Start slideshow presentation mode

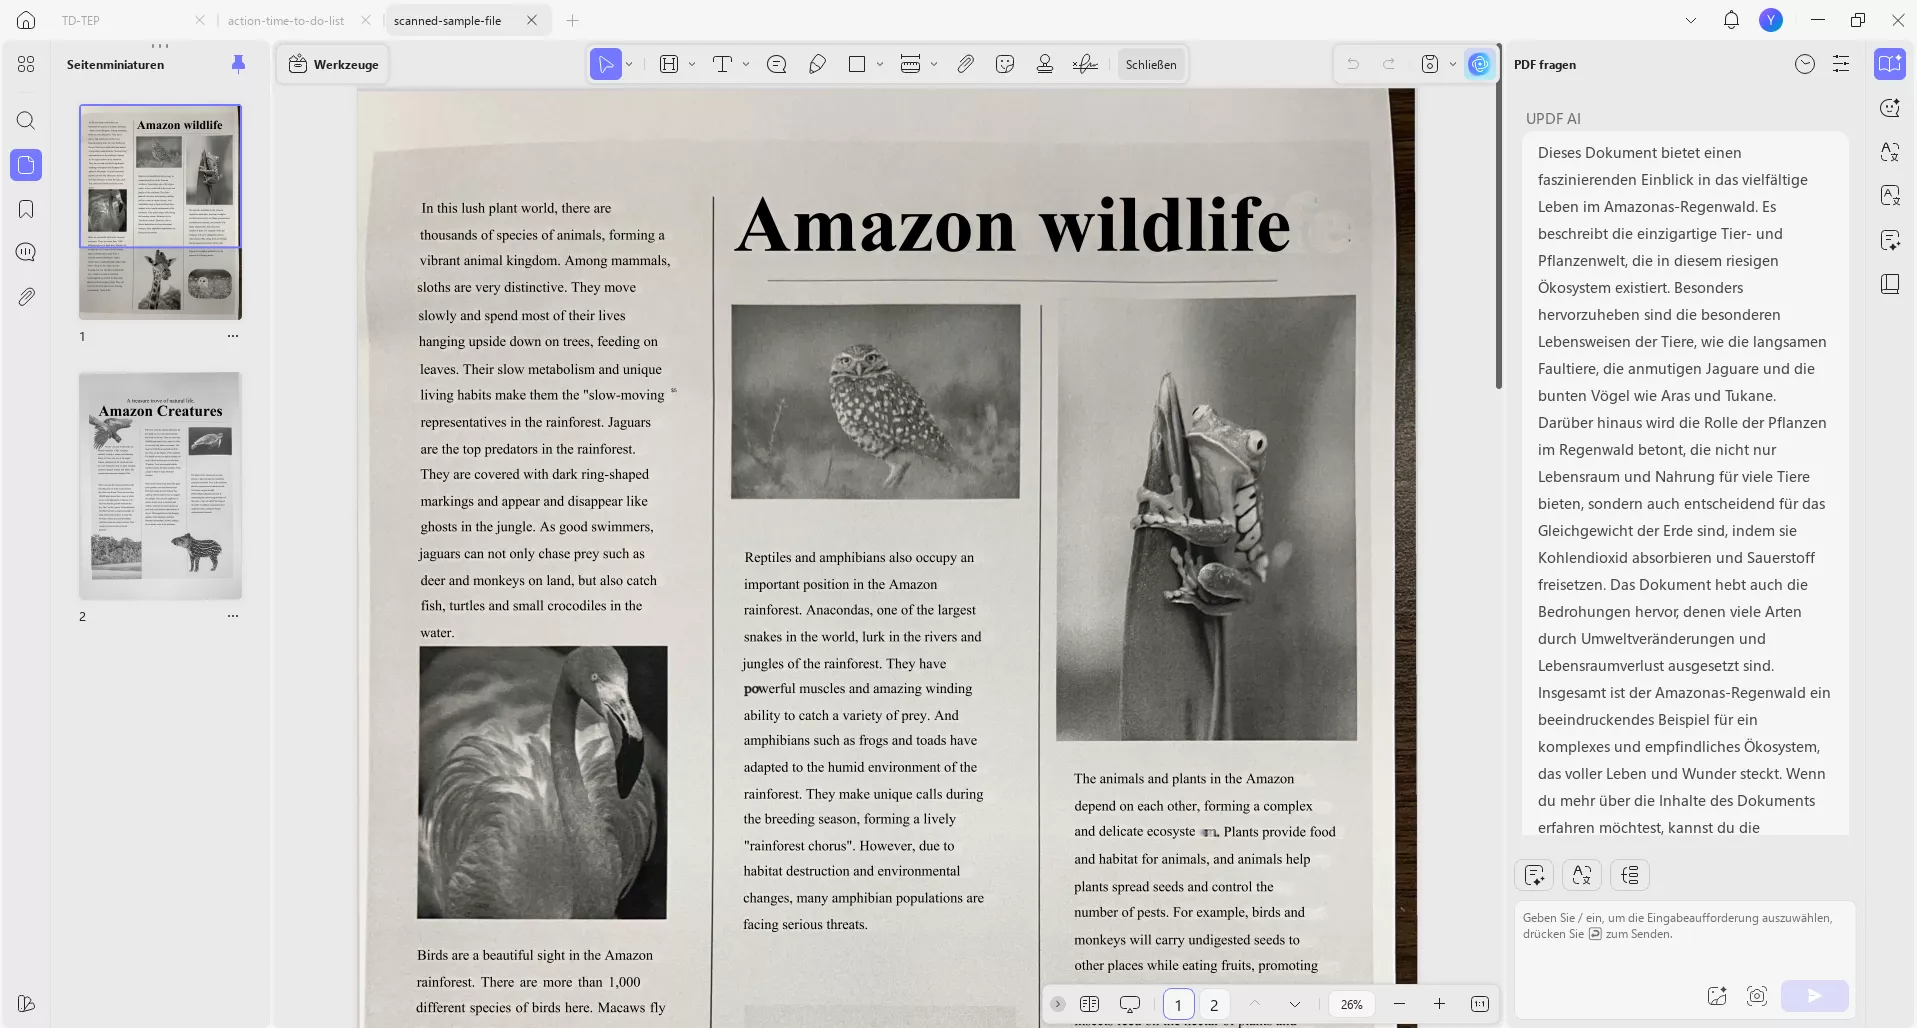click(x=1130, y=1004)
